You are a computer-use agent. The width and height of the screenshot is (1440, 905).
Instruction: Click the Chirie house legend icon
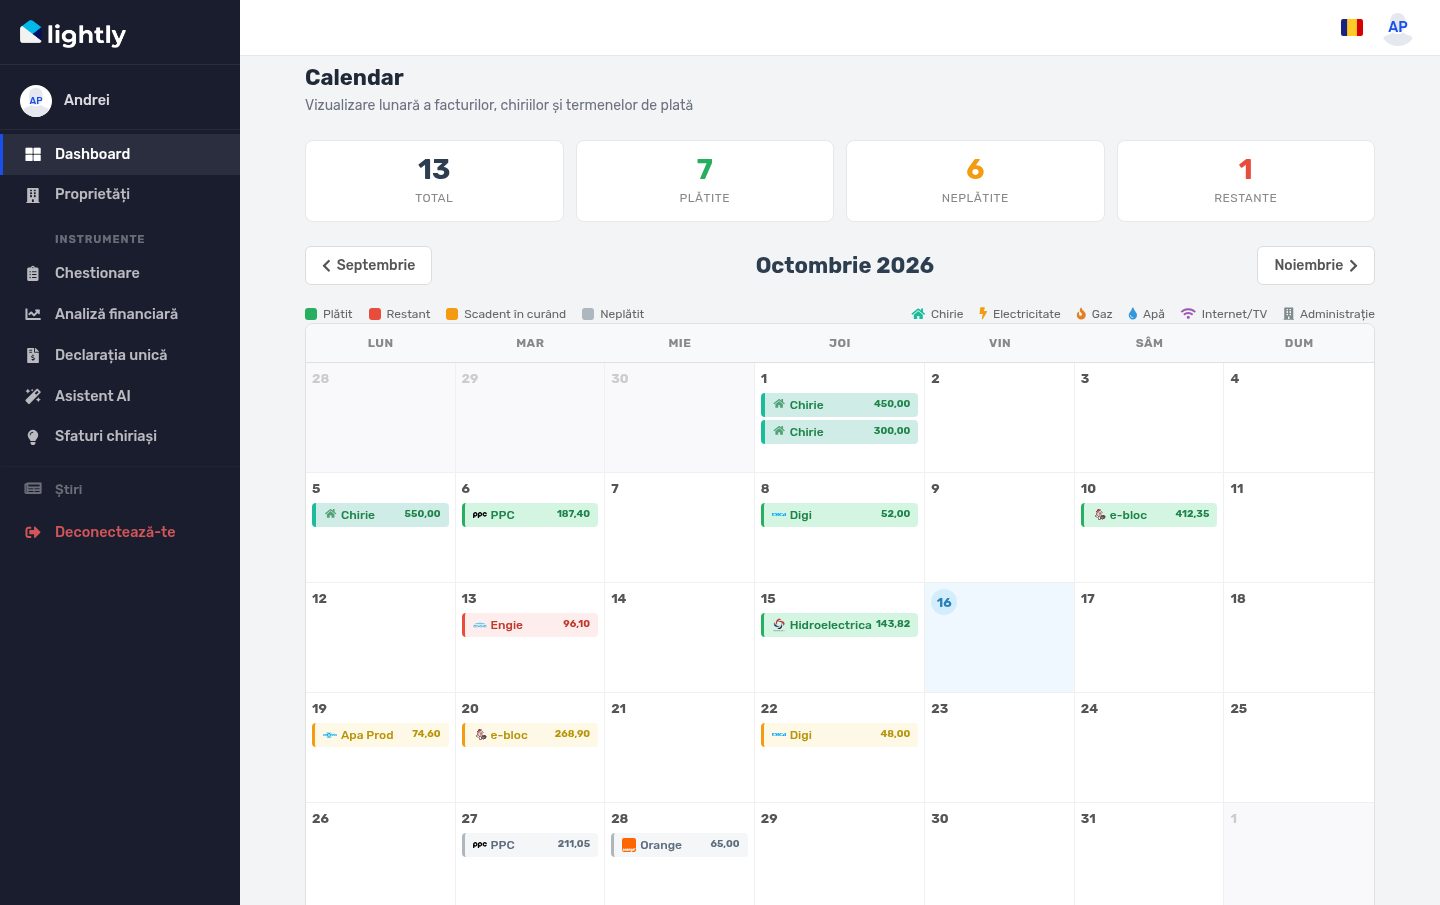pos(918,314)
